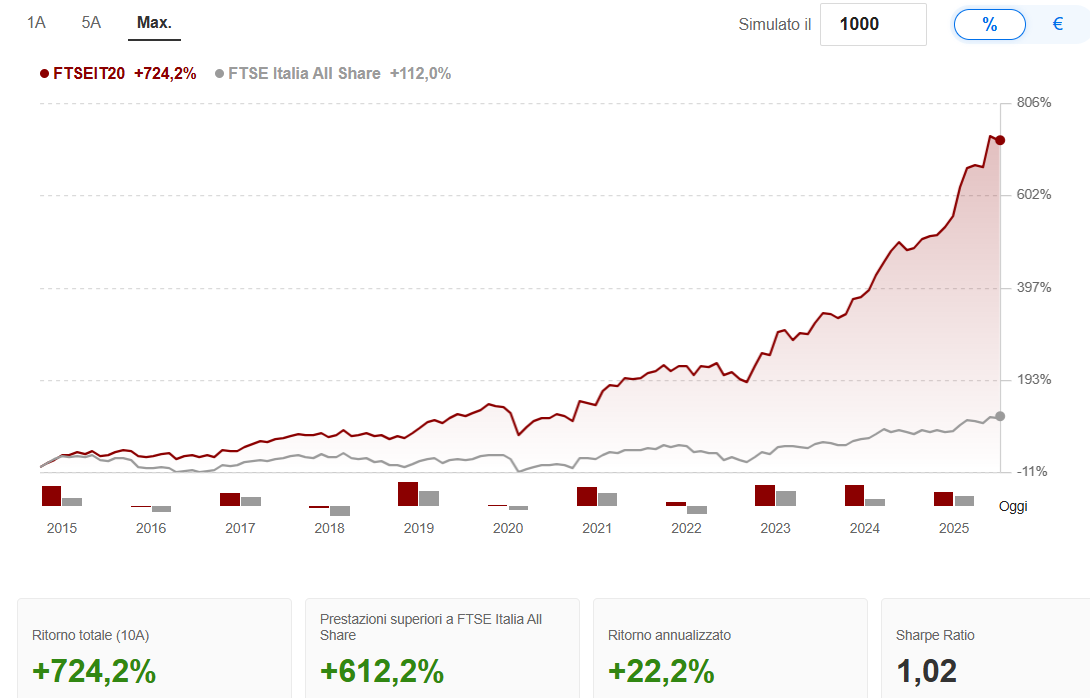Click the 2024 red yearly return bar
The width and height of the screenshot is (1090, 698).
854,496
